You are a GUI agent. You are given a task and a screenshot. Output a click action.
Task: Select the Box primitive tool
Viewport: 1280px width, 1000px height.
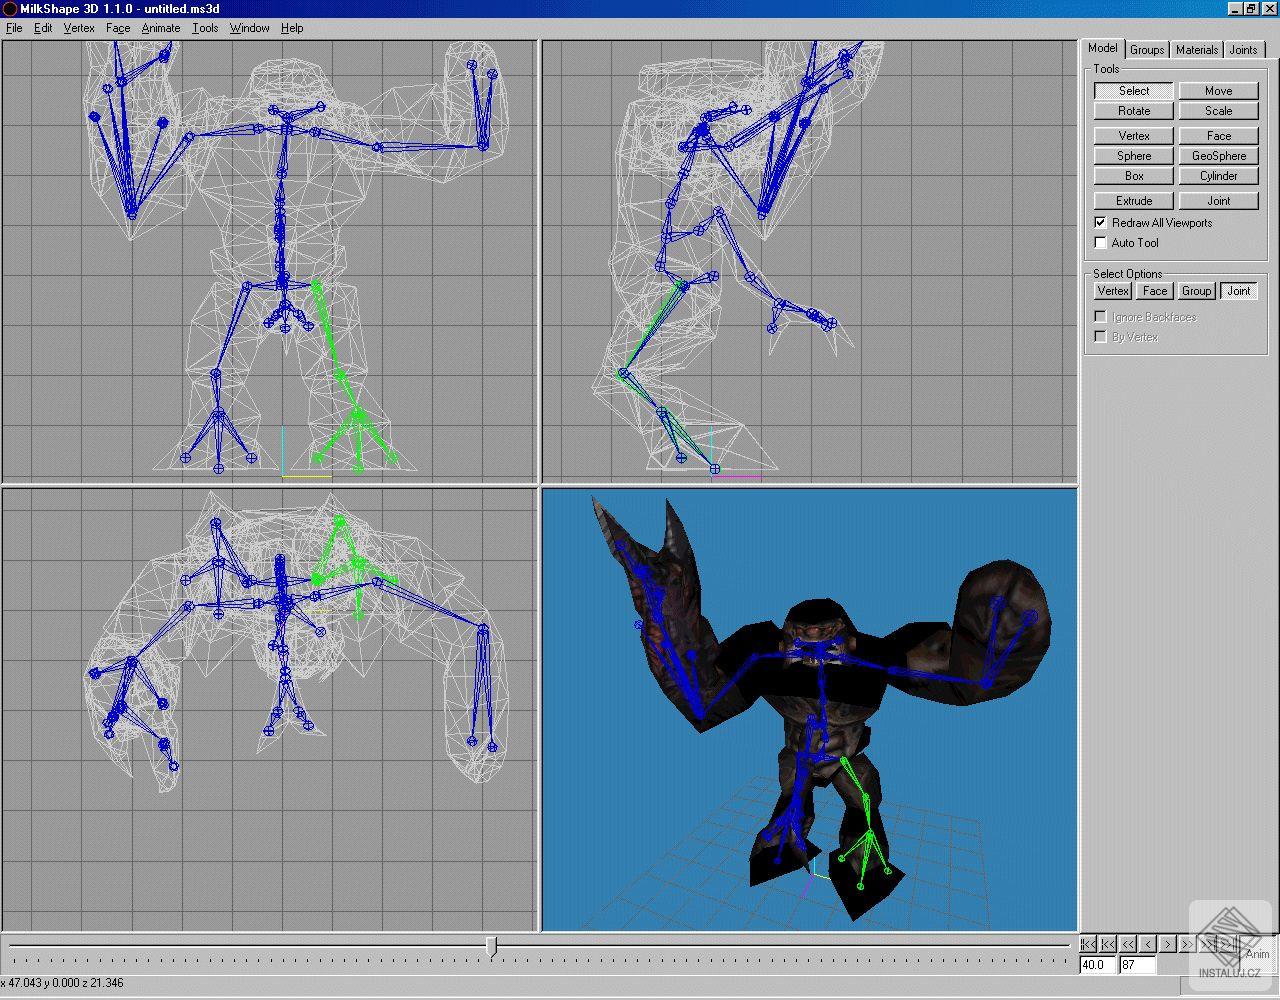pos(1132,175)
